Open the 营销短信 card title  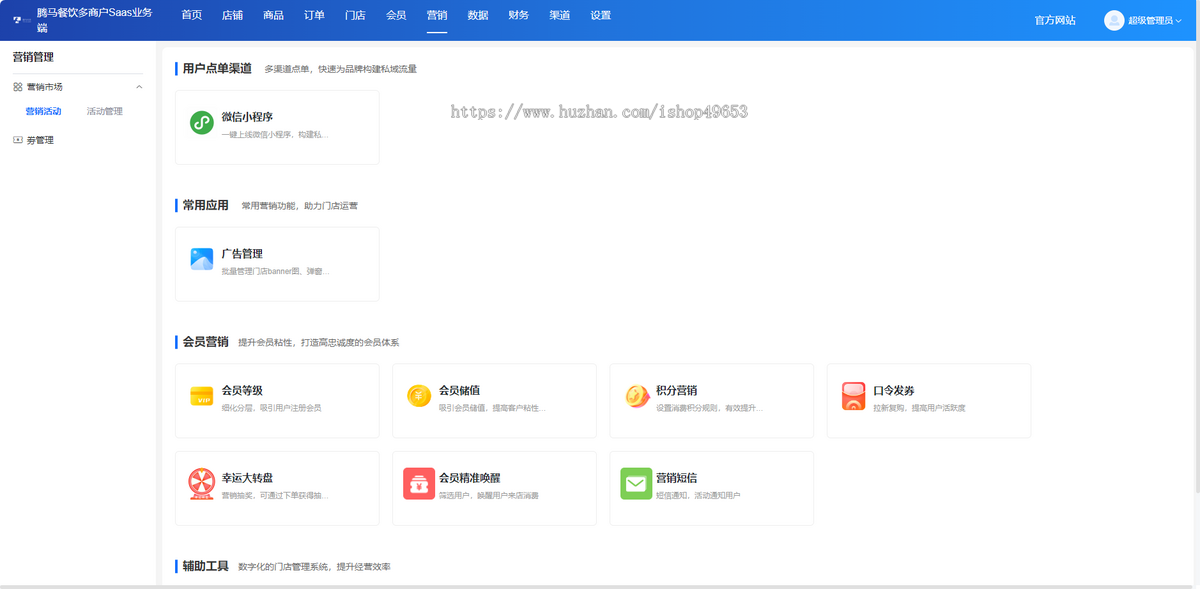click(677, 478)
